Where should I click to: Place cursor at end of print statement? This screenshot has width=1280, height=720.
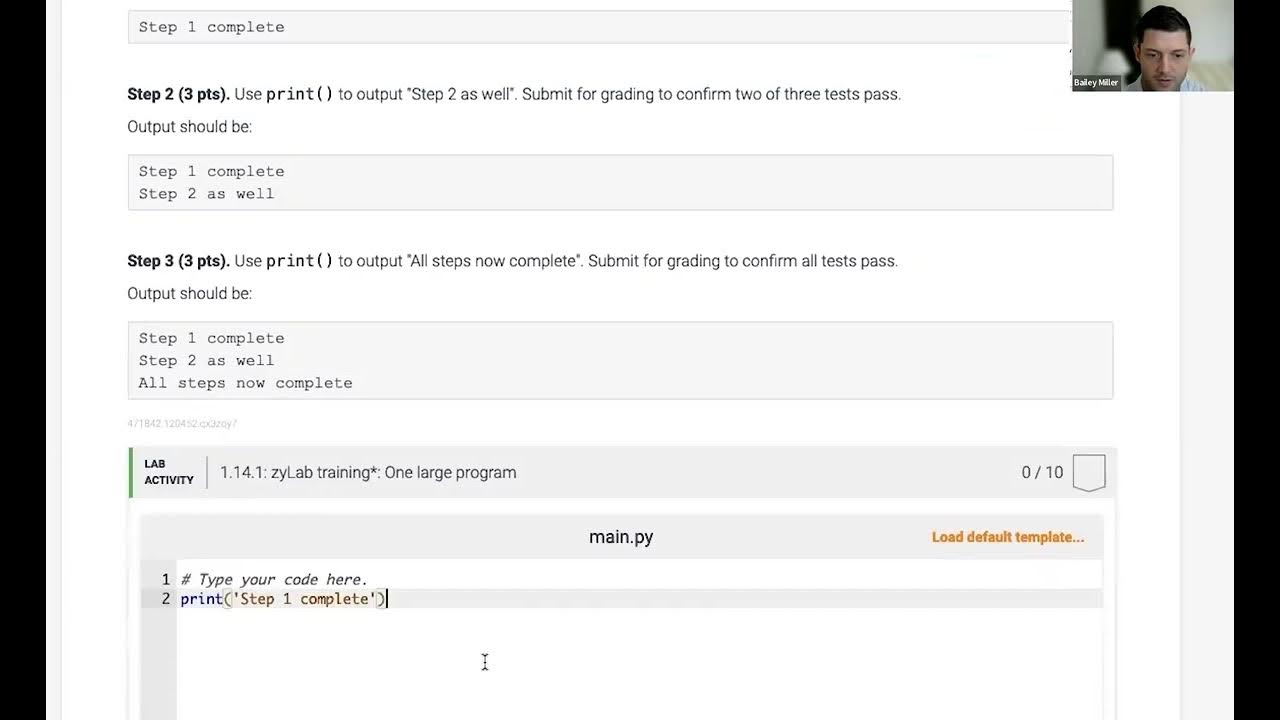386,599
